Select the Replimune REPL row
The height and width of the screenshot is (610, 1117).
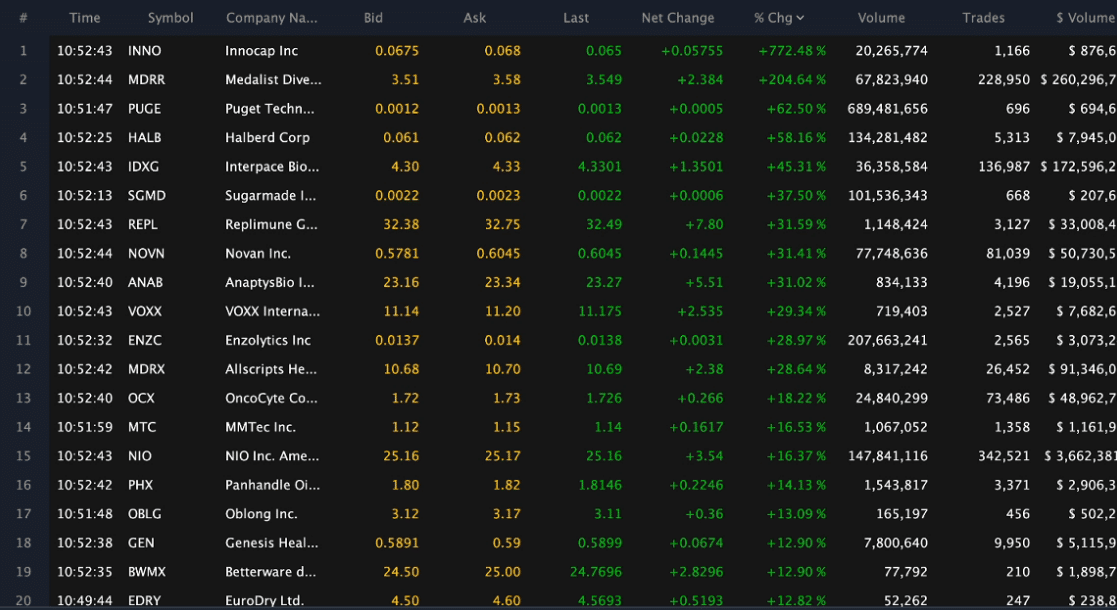click(x=558, y=224)
